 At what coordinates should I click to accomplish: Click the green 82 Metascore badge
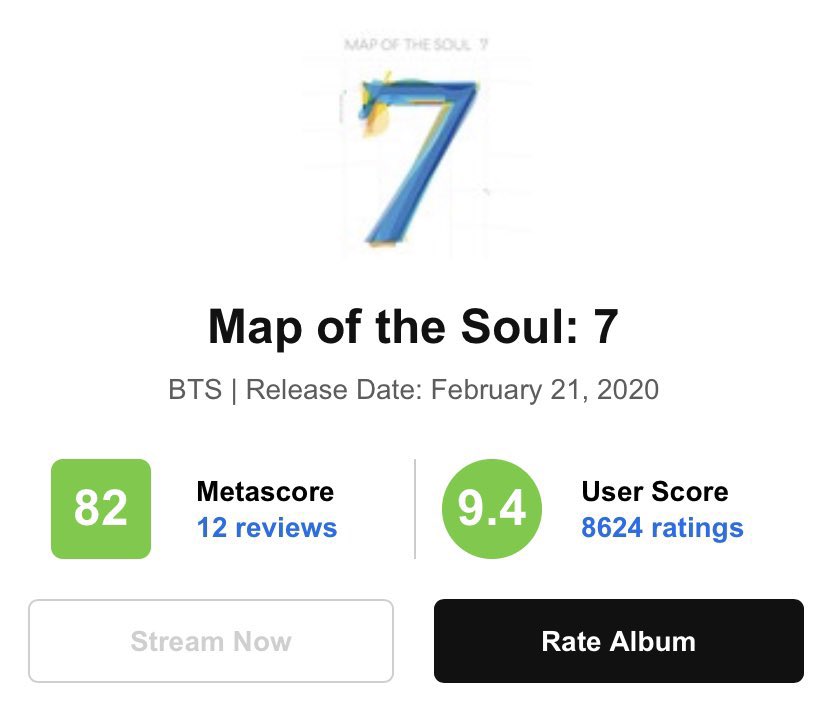click(101, 509)
